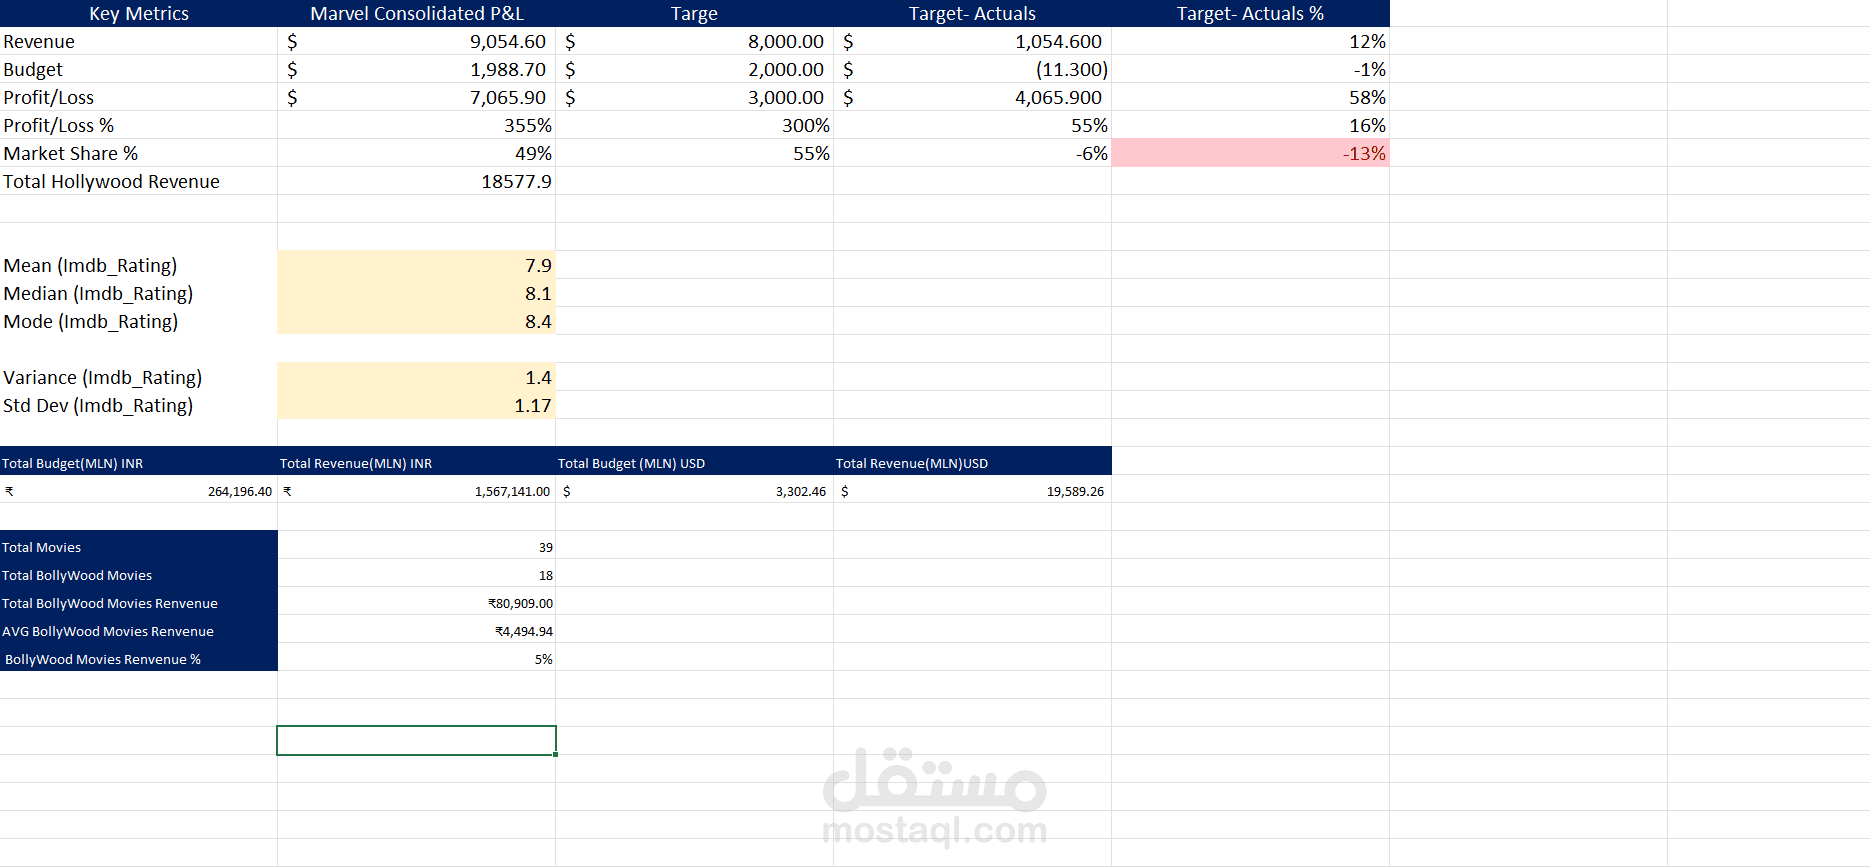Select the 18 Bollywood movies value
The height and width of the screenshot is (867, 1870).
pos(417,573)
